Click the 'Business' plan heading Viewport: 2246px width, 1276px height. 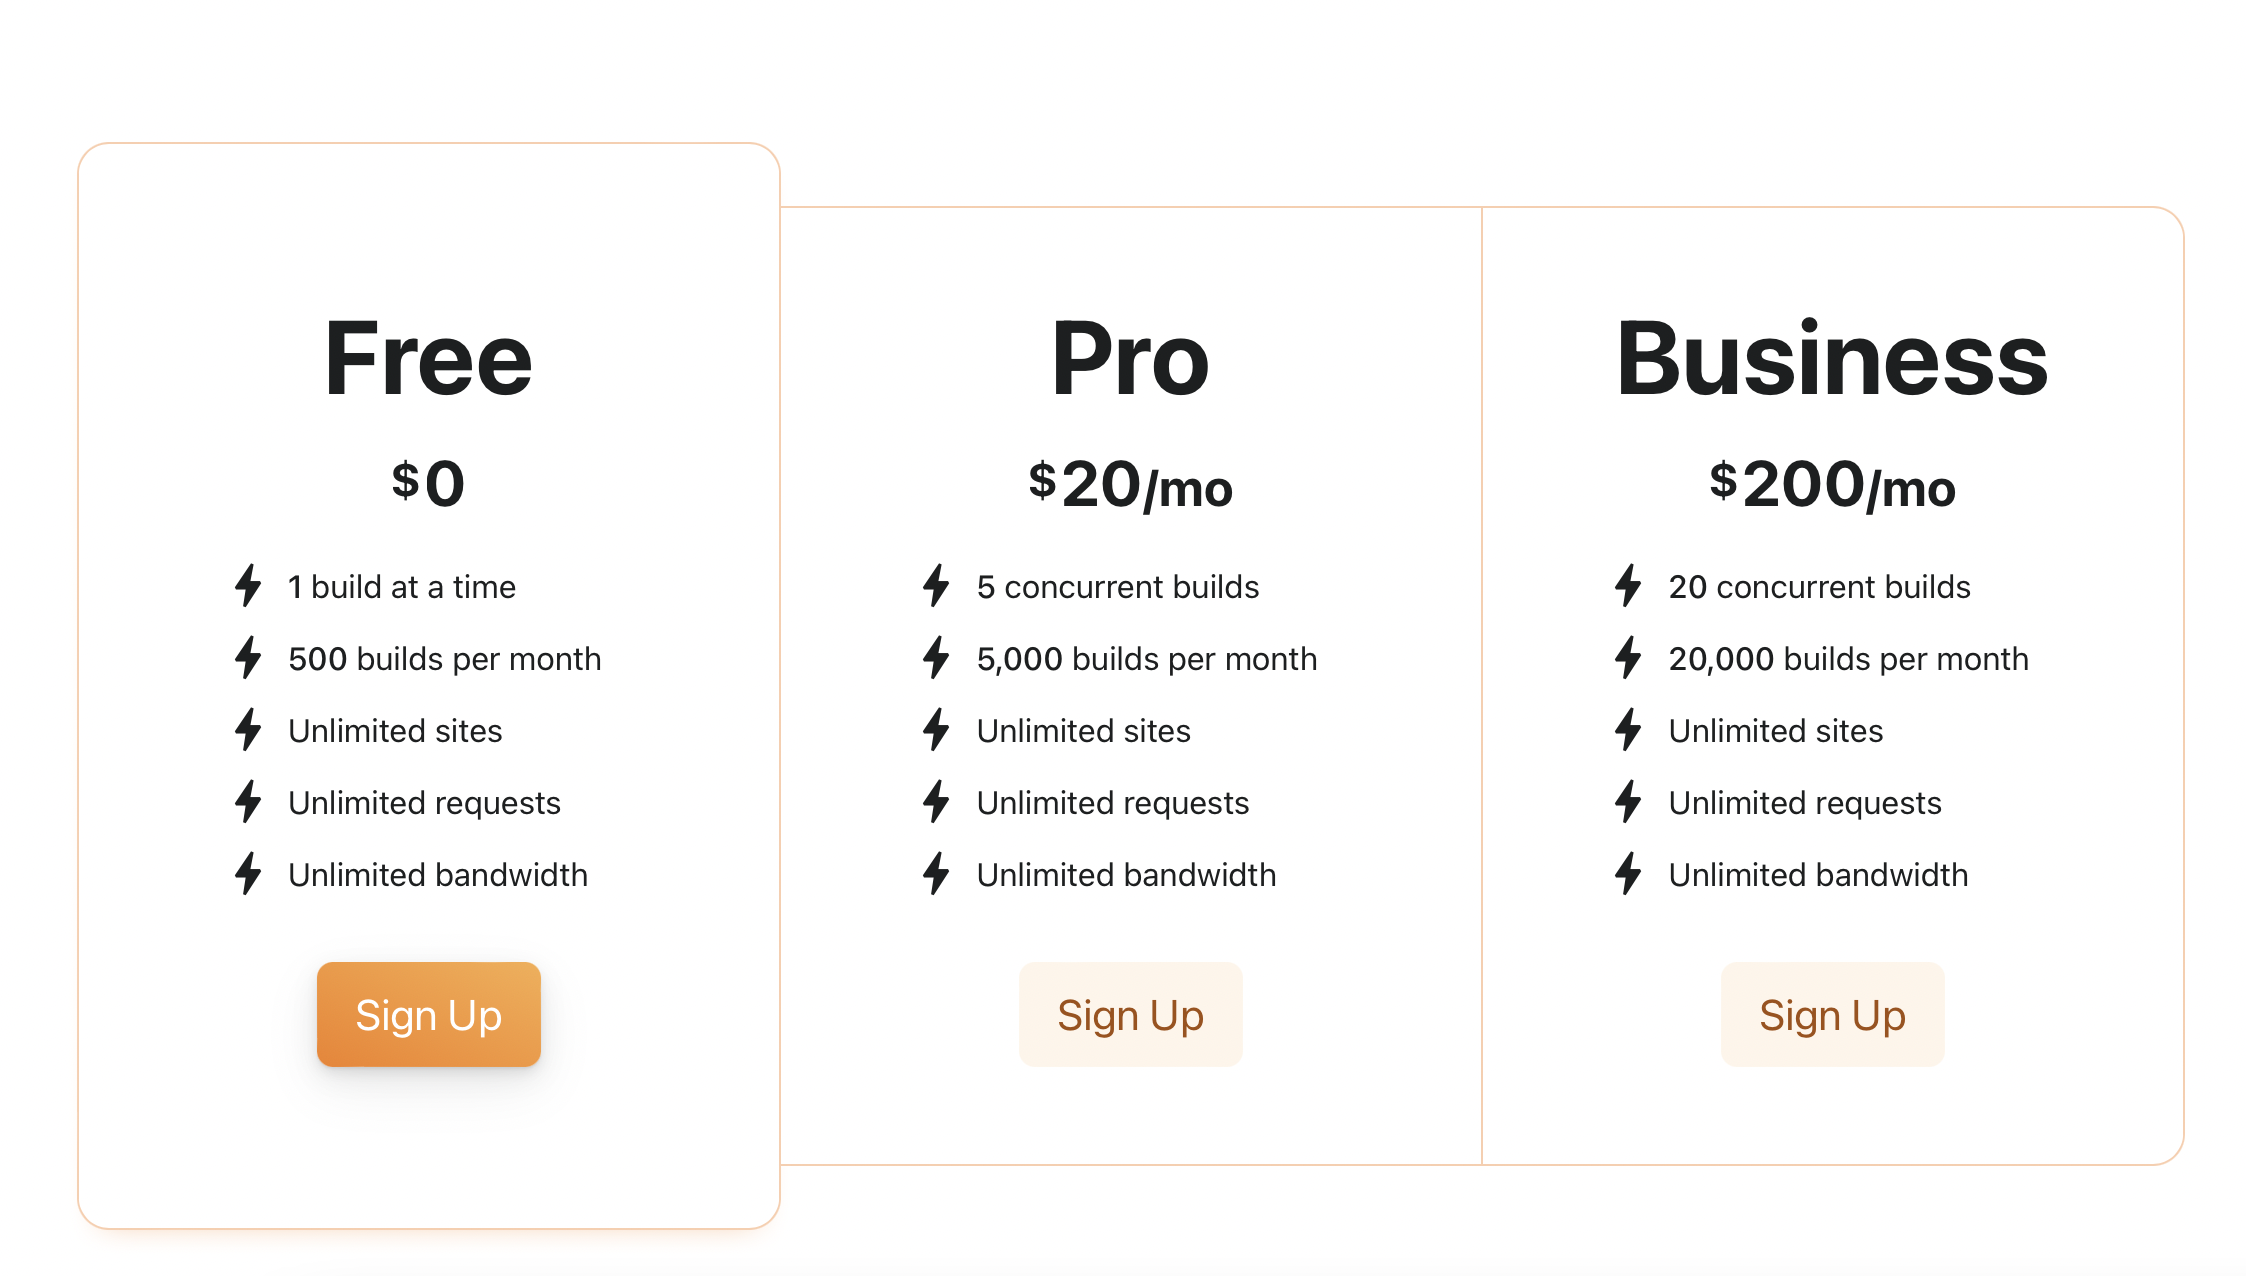click(1832, 360)
